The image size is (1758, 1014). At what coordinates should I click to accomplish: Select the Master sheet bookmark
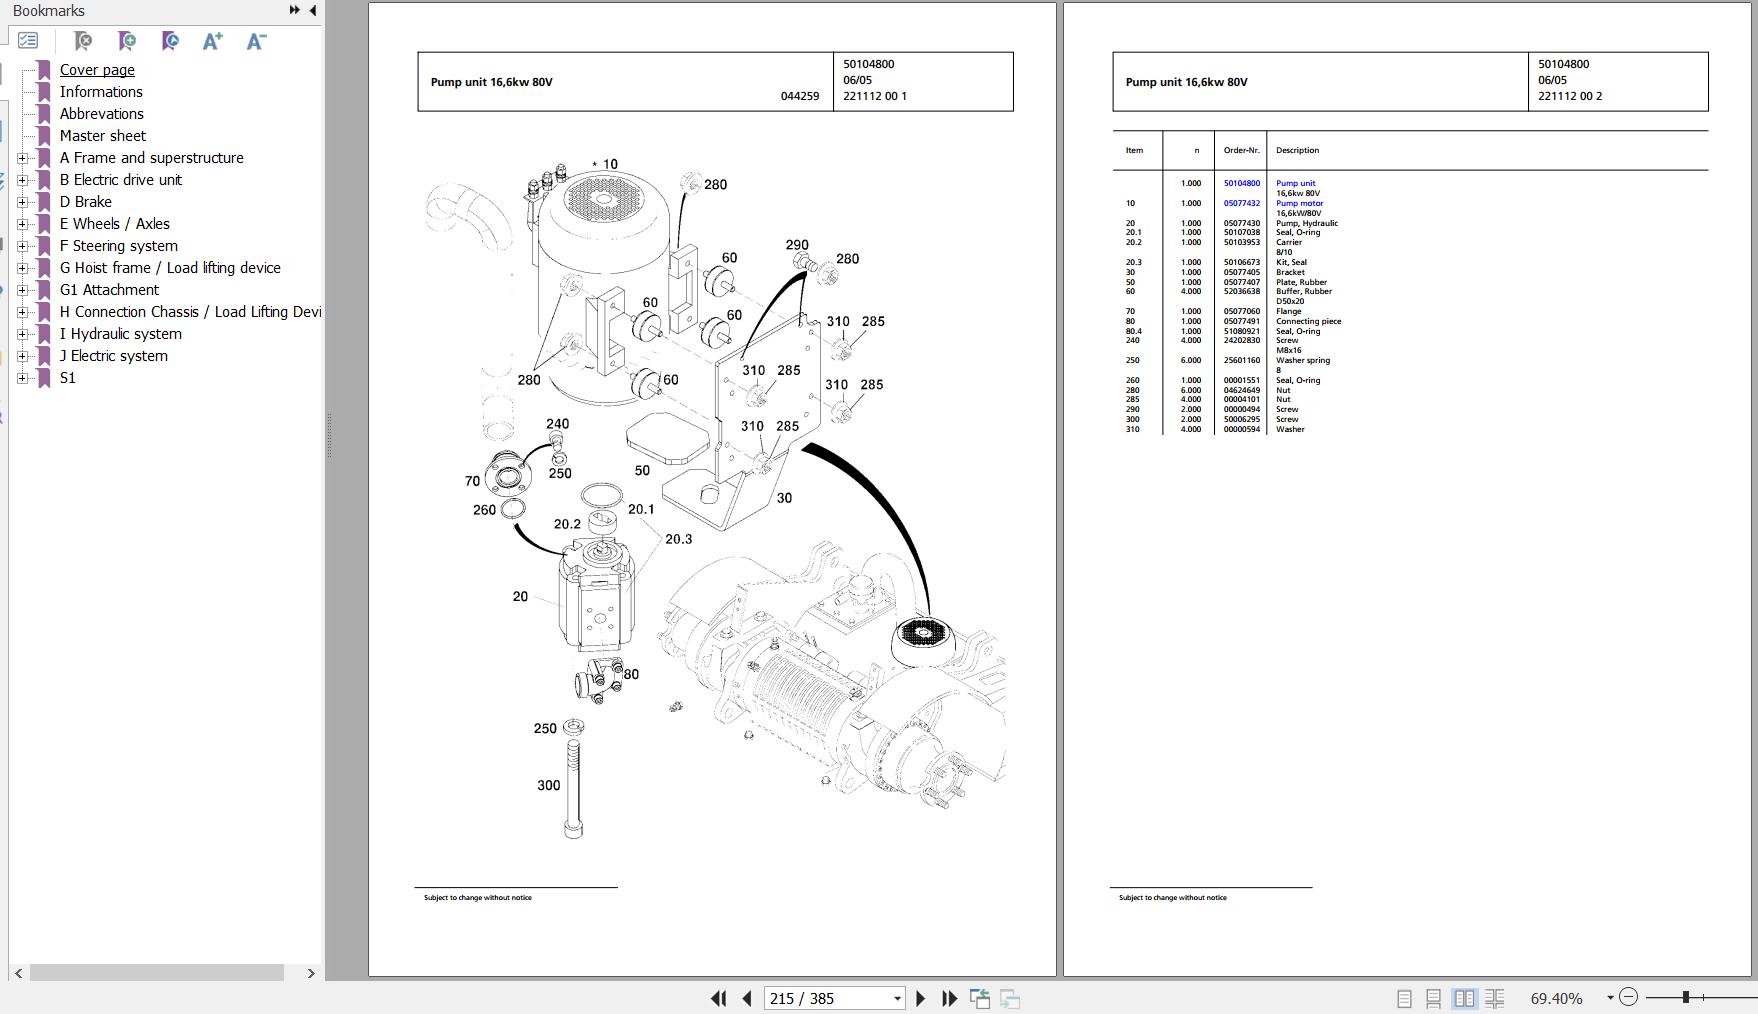coord(102,136)
